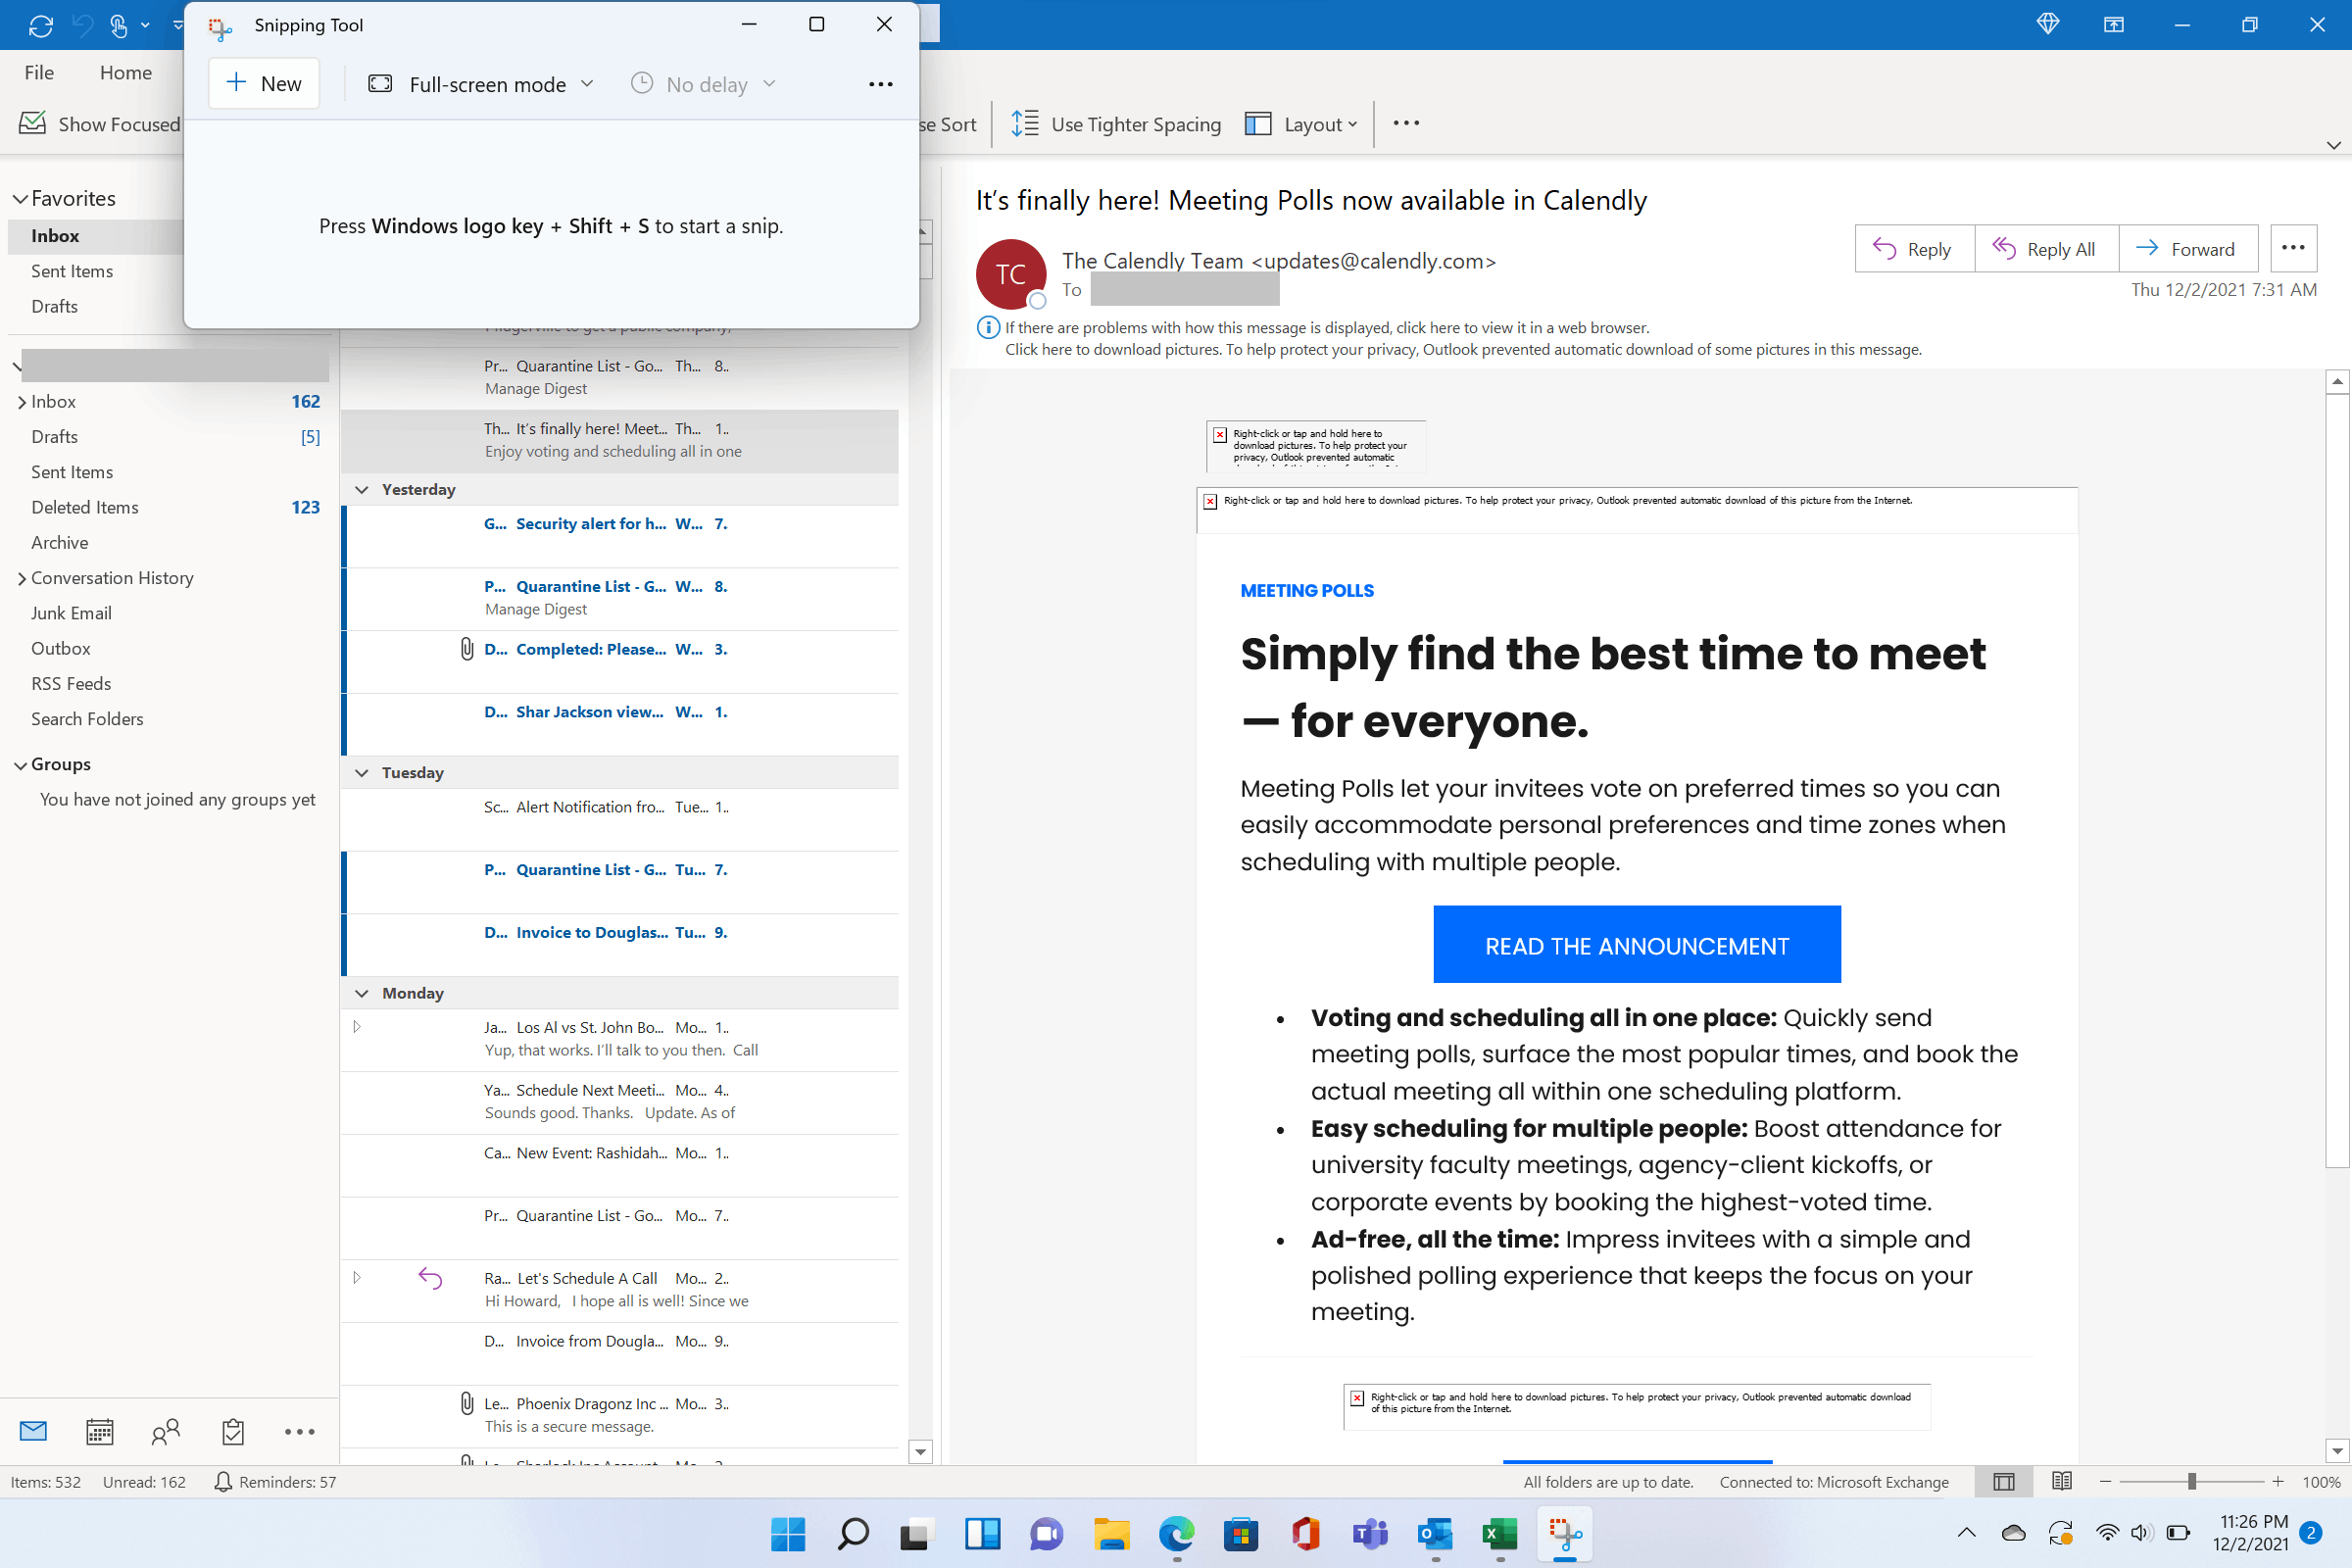Open Shar Jackson viewed email
Viewport: 2352px width, 1568px height.
620,724
